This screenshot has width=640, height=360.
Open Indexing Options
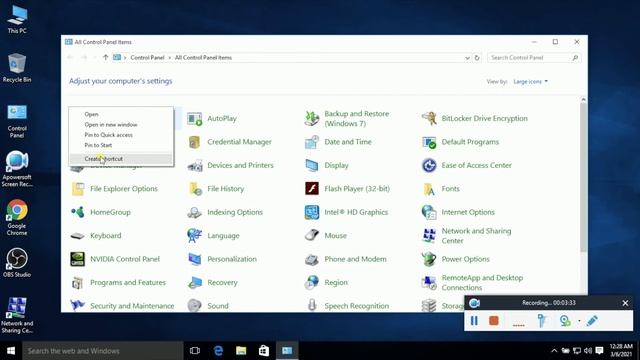click(225, 212)
